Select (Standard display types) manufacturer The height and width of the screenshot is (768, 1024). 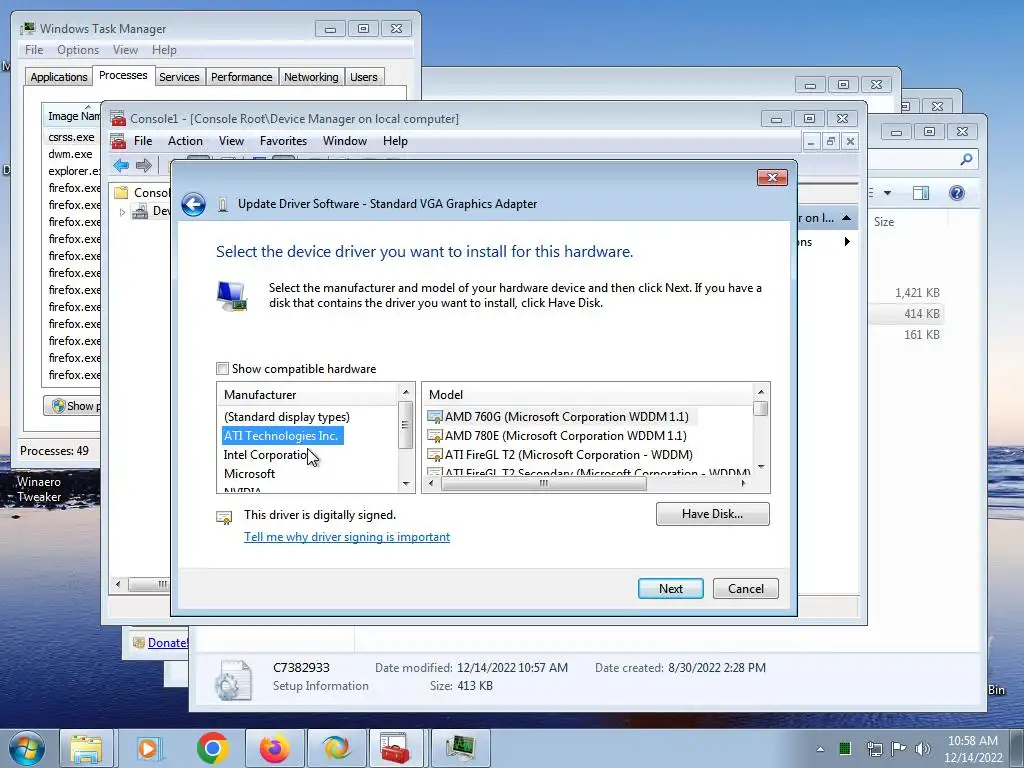[x=286, y=417]
